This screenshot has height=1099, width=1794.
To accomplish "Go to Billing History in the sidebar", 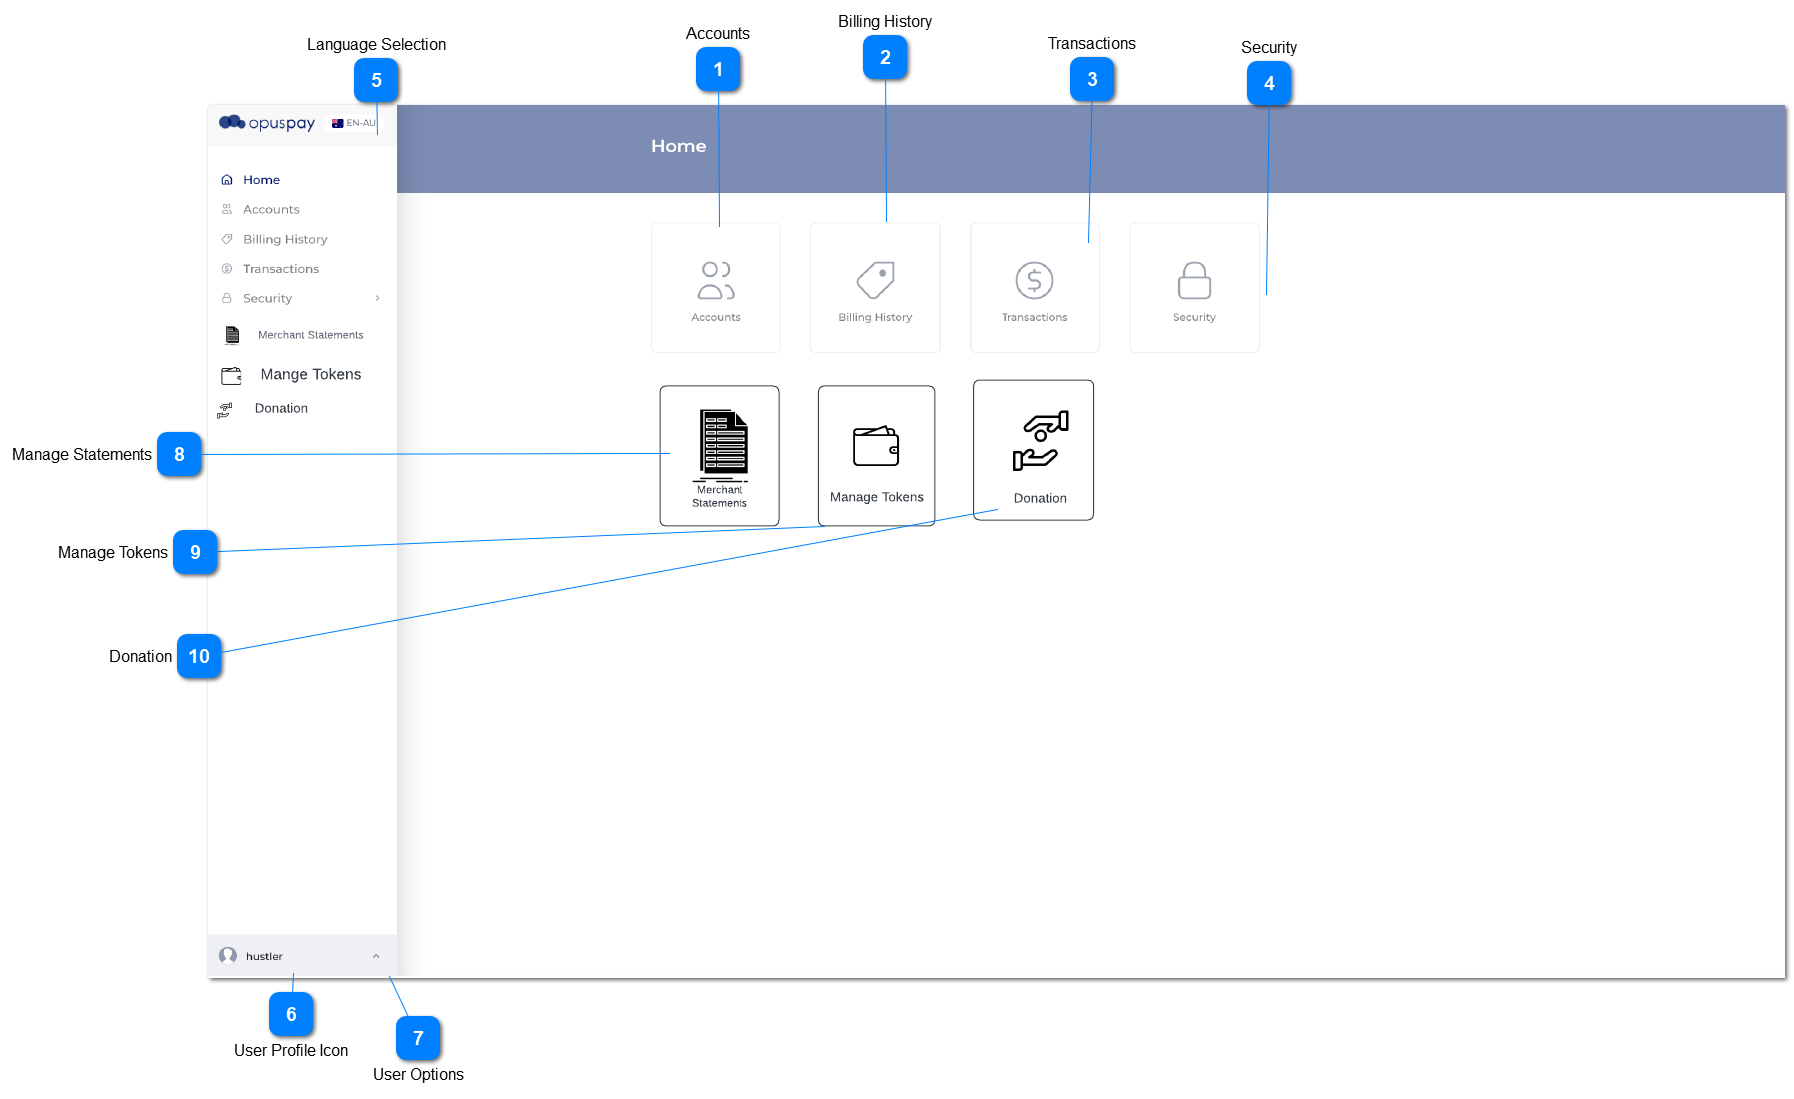I will pyautogui.click(x=285, y=239).
